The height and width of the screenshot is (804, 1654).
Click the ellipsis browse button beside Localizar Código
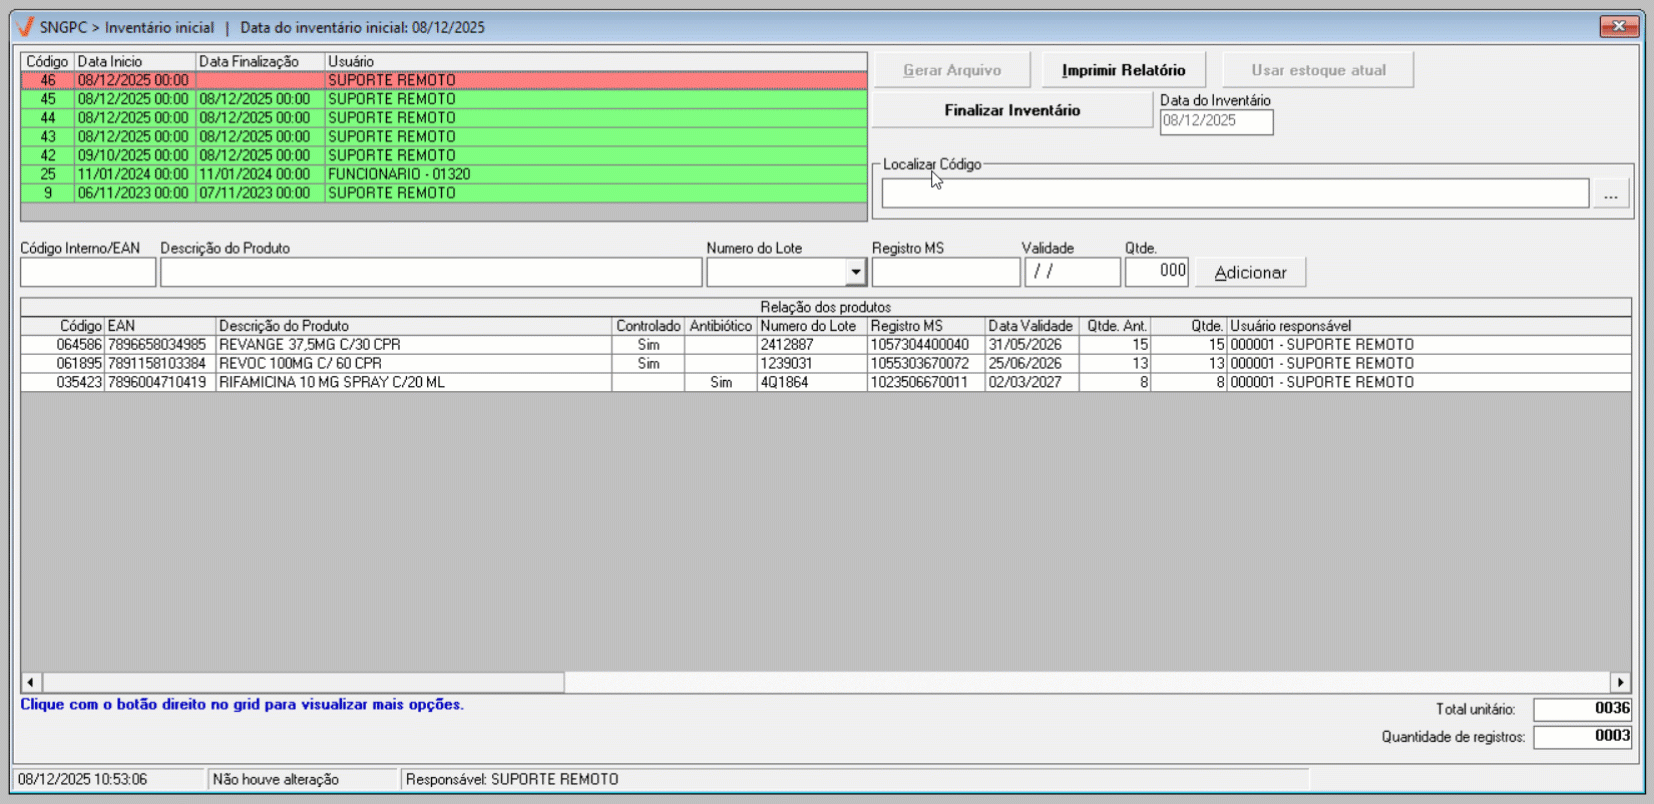point(1610,196)
